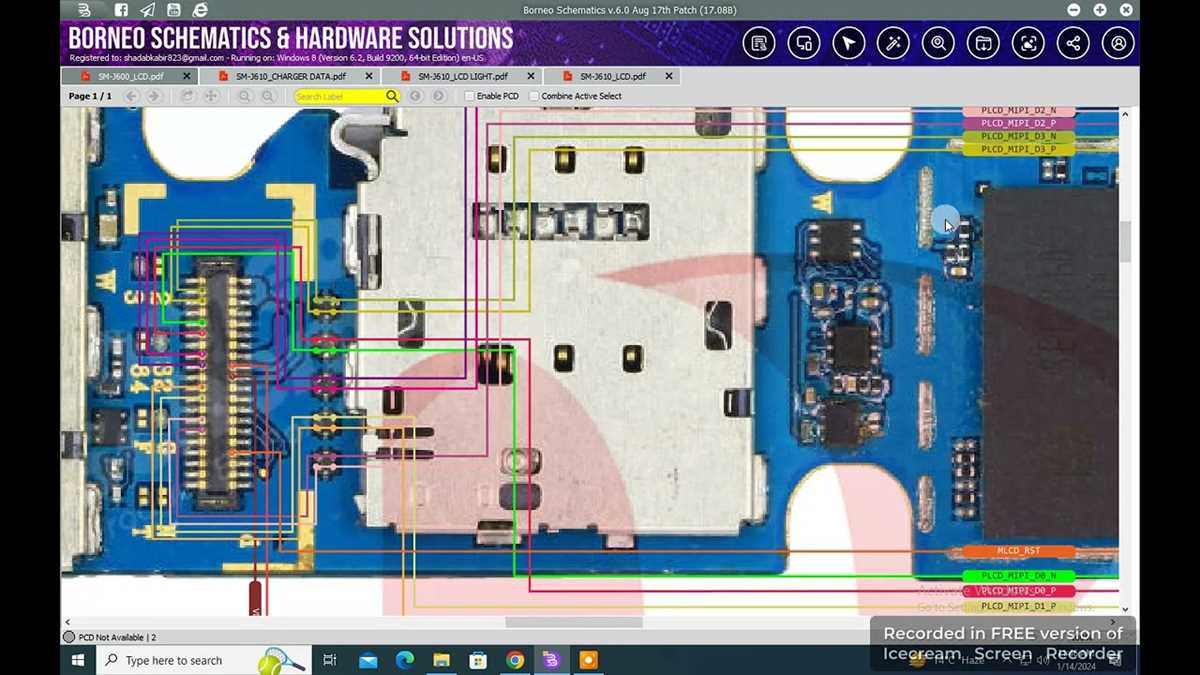Activate the magic wand tool

coord(893,43)
